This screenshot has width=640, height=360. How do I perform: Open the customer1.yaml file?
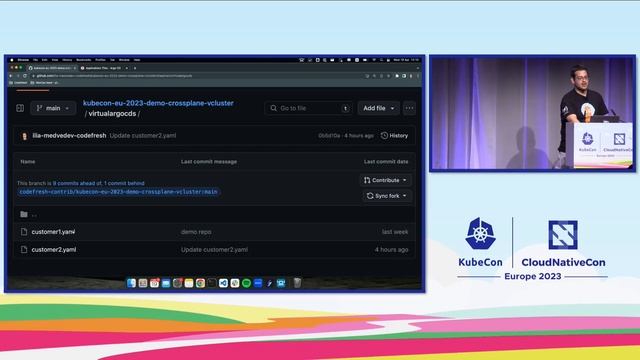tap(53, 232)
